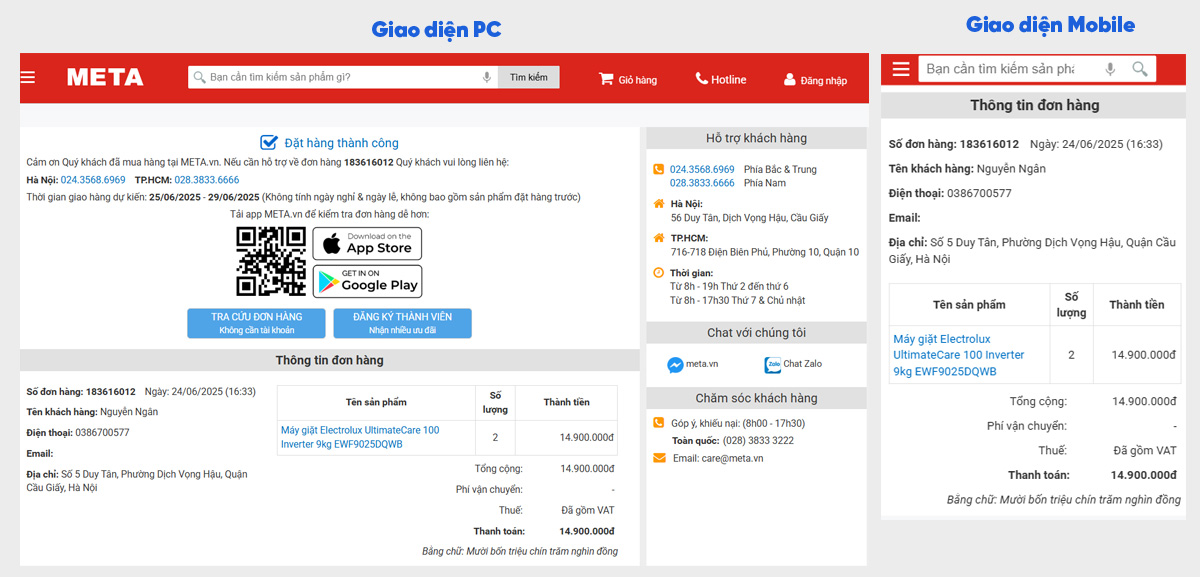Open the Đăng nhập login link
Viewport: 1200px width, 577px height.
pyautogui.click(x=815, y=80)
